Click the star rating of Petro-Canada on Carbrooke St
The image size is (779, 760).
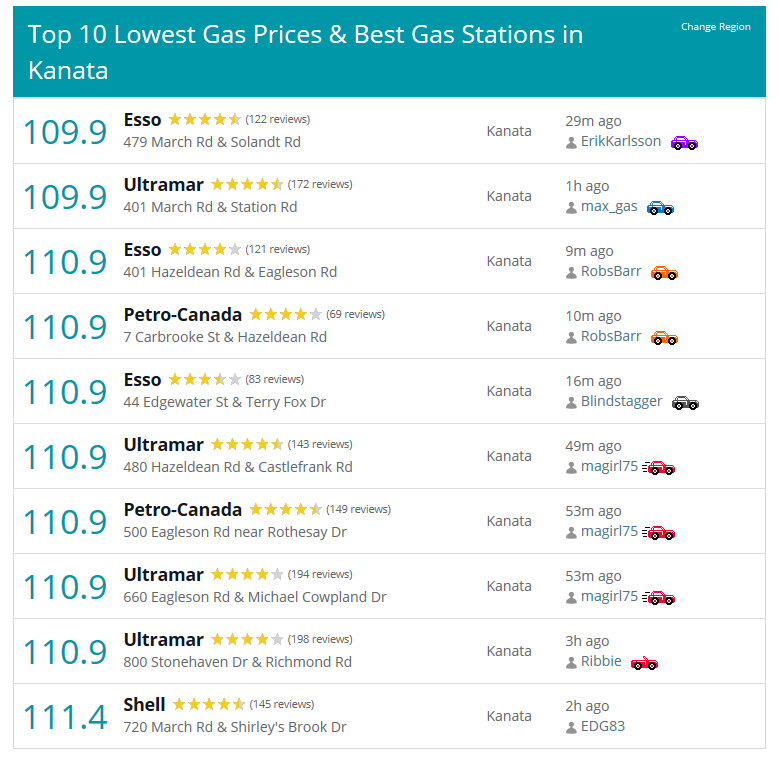coord(285,314)
